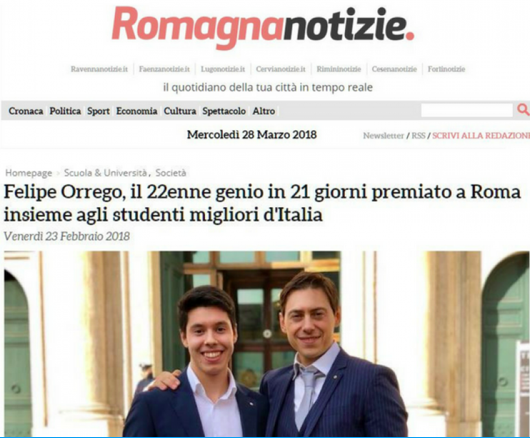
Task: Open the Politica menu section
Action: (x=65, y=111)
